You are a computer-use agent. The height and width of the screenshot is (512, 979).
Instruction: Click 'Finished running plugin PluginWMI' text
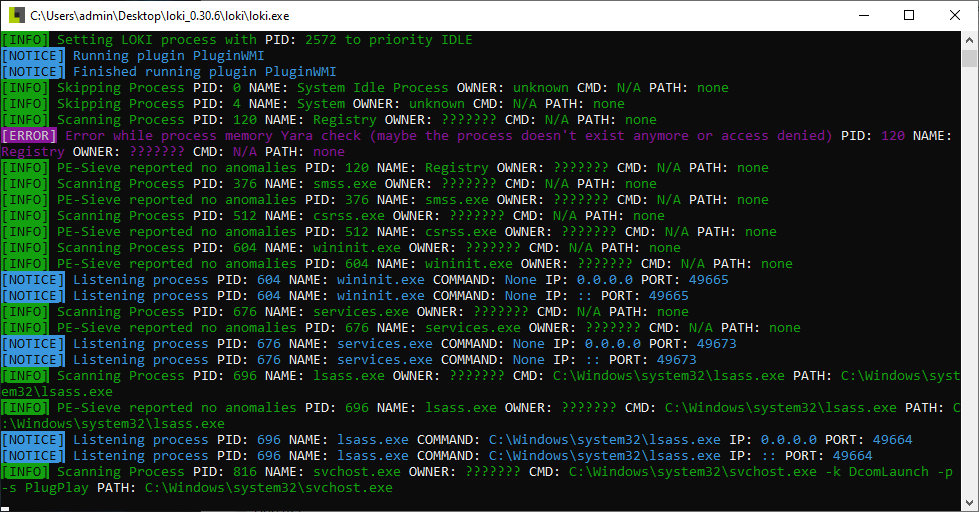click(205, 72)
